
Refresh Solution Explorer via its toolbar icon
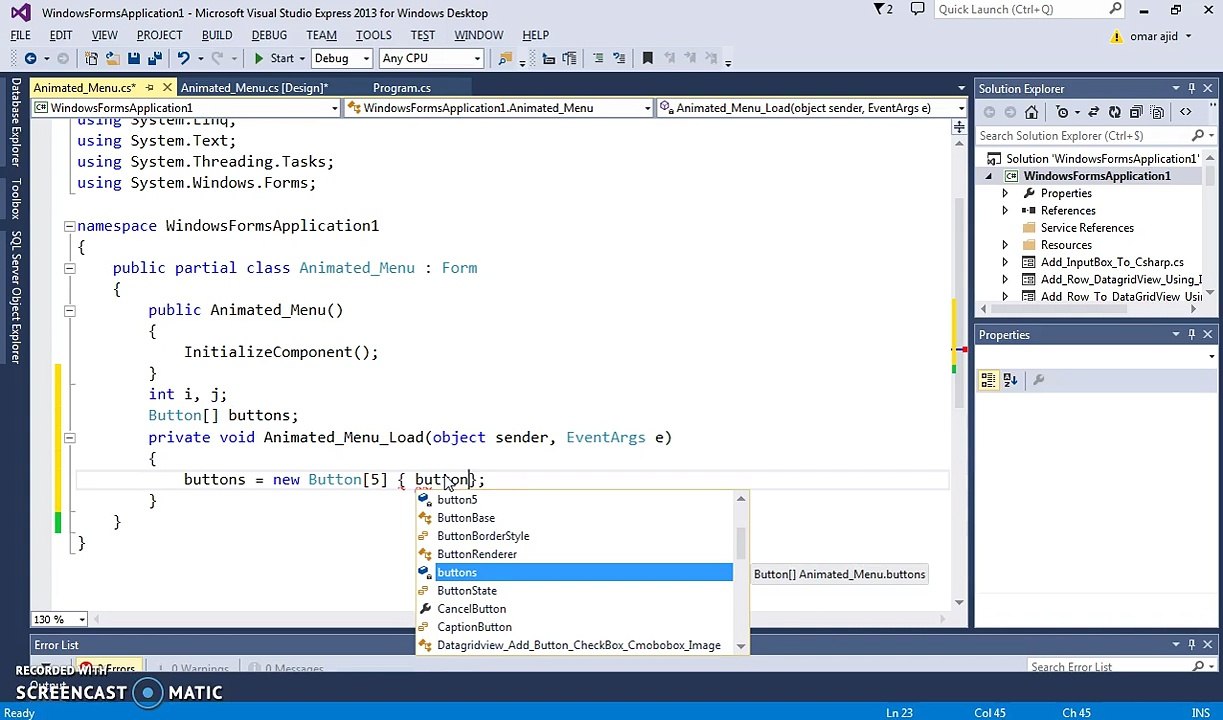coord(1115,112)
